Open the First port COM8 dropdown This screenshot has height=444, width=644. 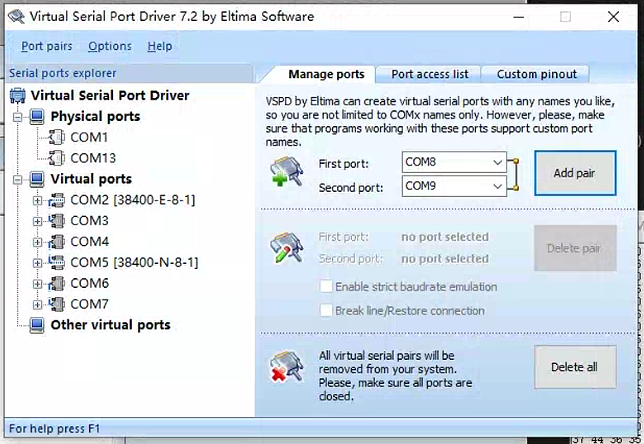coord(497,162)
